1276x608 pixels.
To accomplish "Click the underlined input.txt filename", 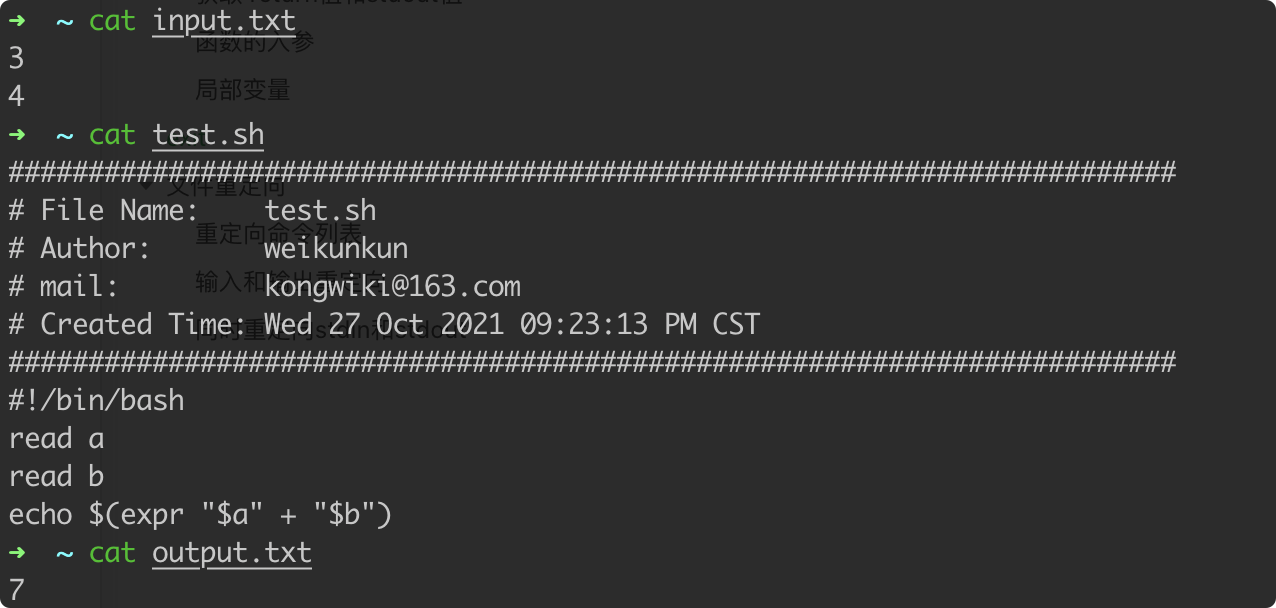I will pos(224,21).
